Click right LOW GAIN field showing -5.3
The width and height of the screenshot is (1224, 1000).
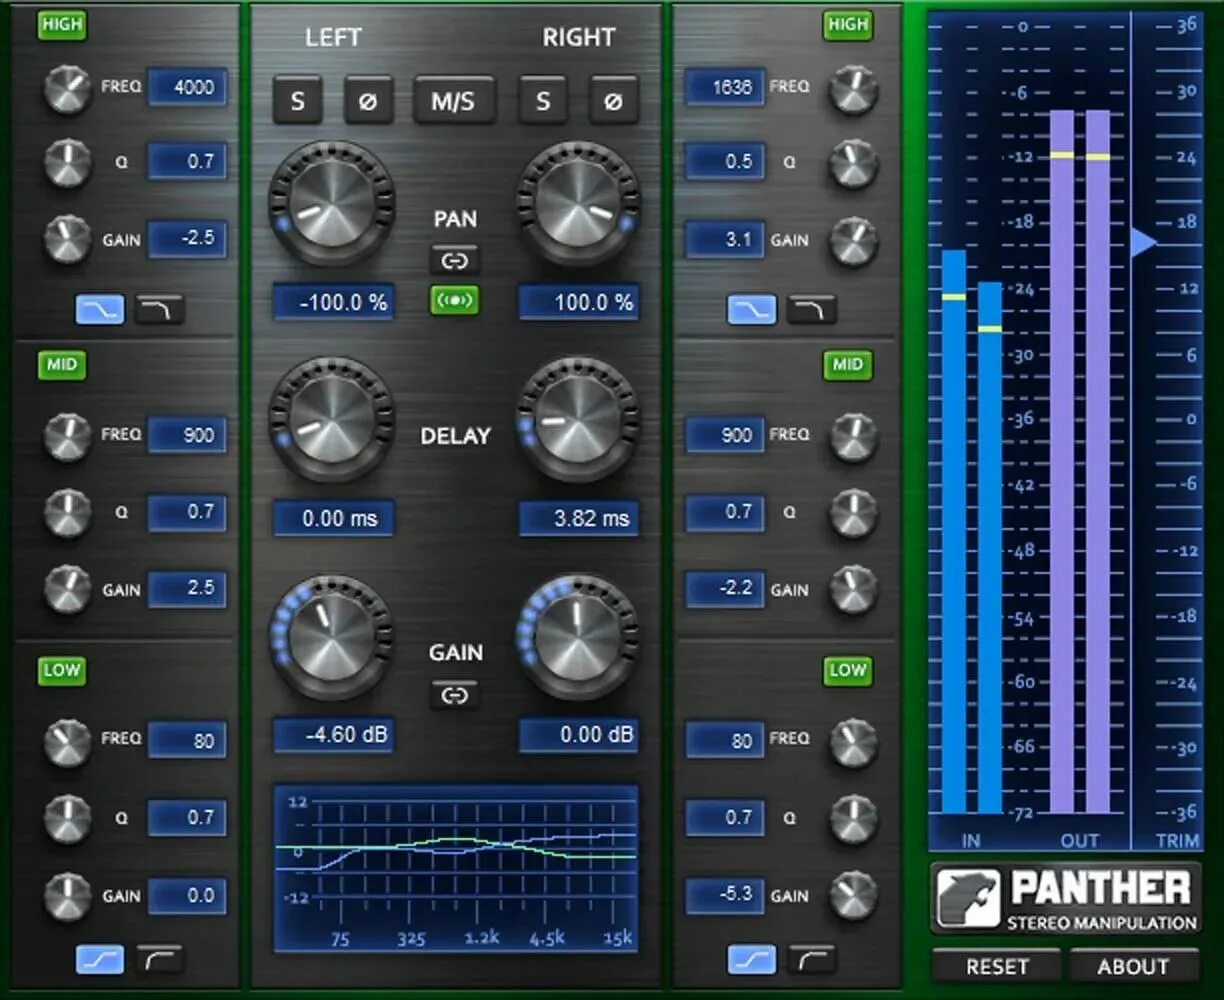[725, 895]
